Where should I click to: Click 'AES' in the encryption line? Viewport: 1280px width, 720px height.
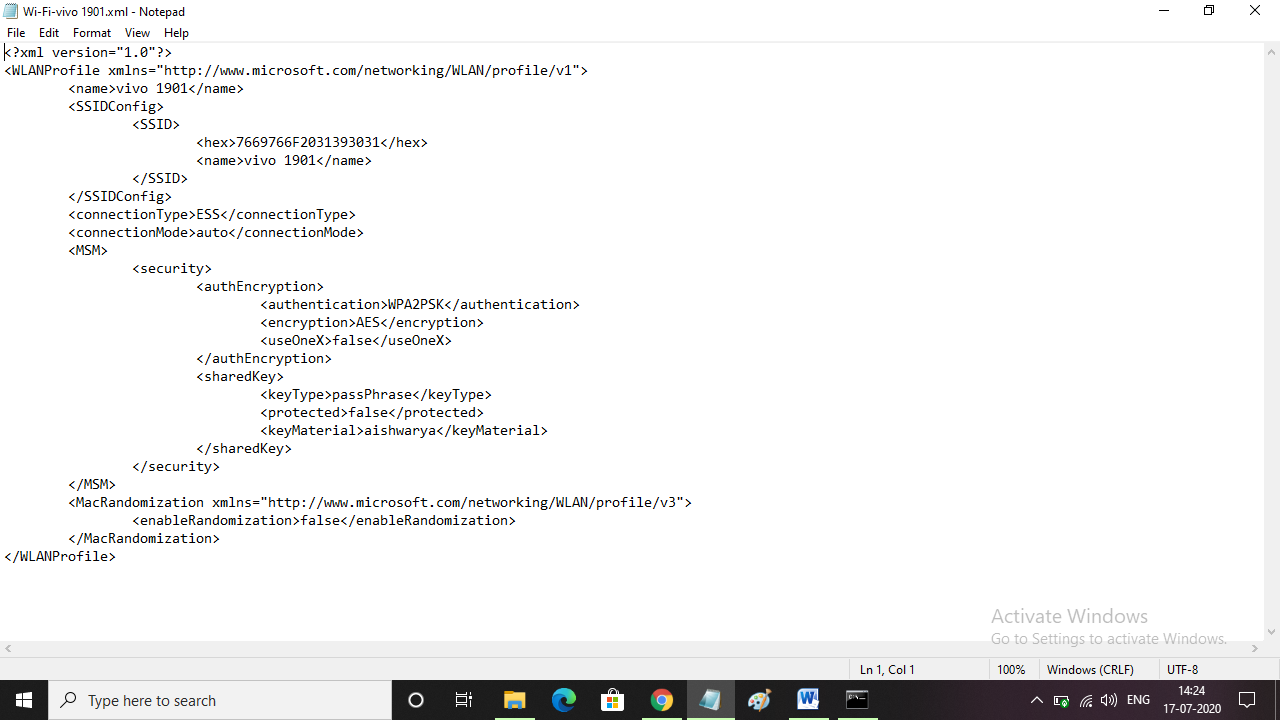[x=368, y=322]
